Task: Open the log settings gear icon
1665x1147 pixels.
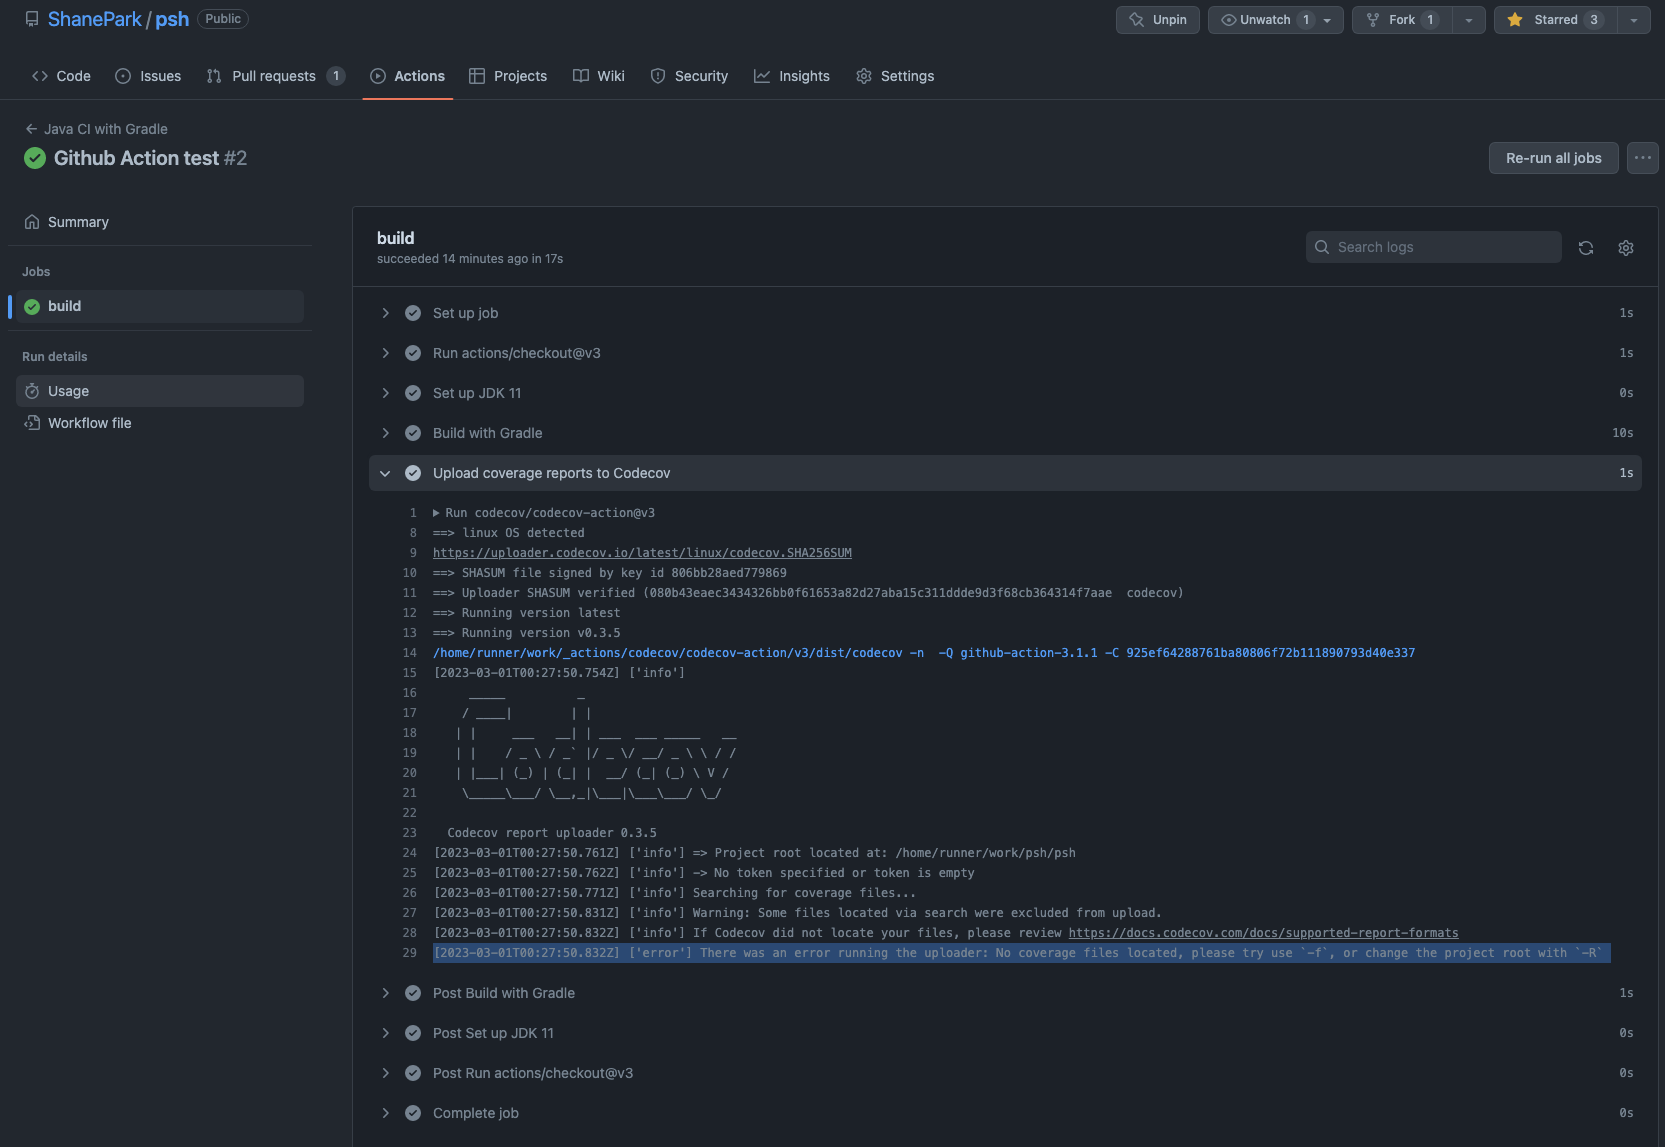Action: click(1626, 248)
